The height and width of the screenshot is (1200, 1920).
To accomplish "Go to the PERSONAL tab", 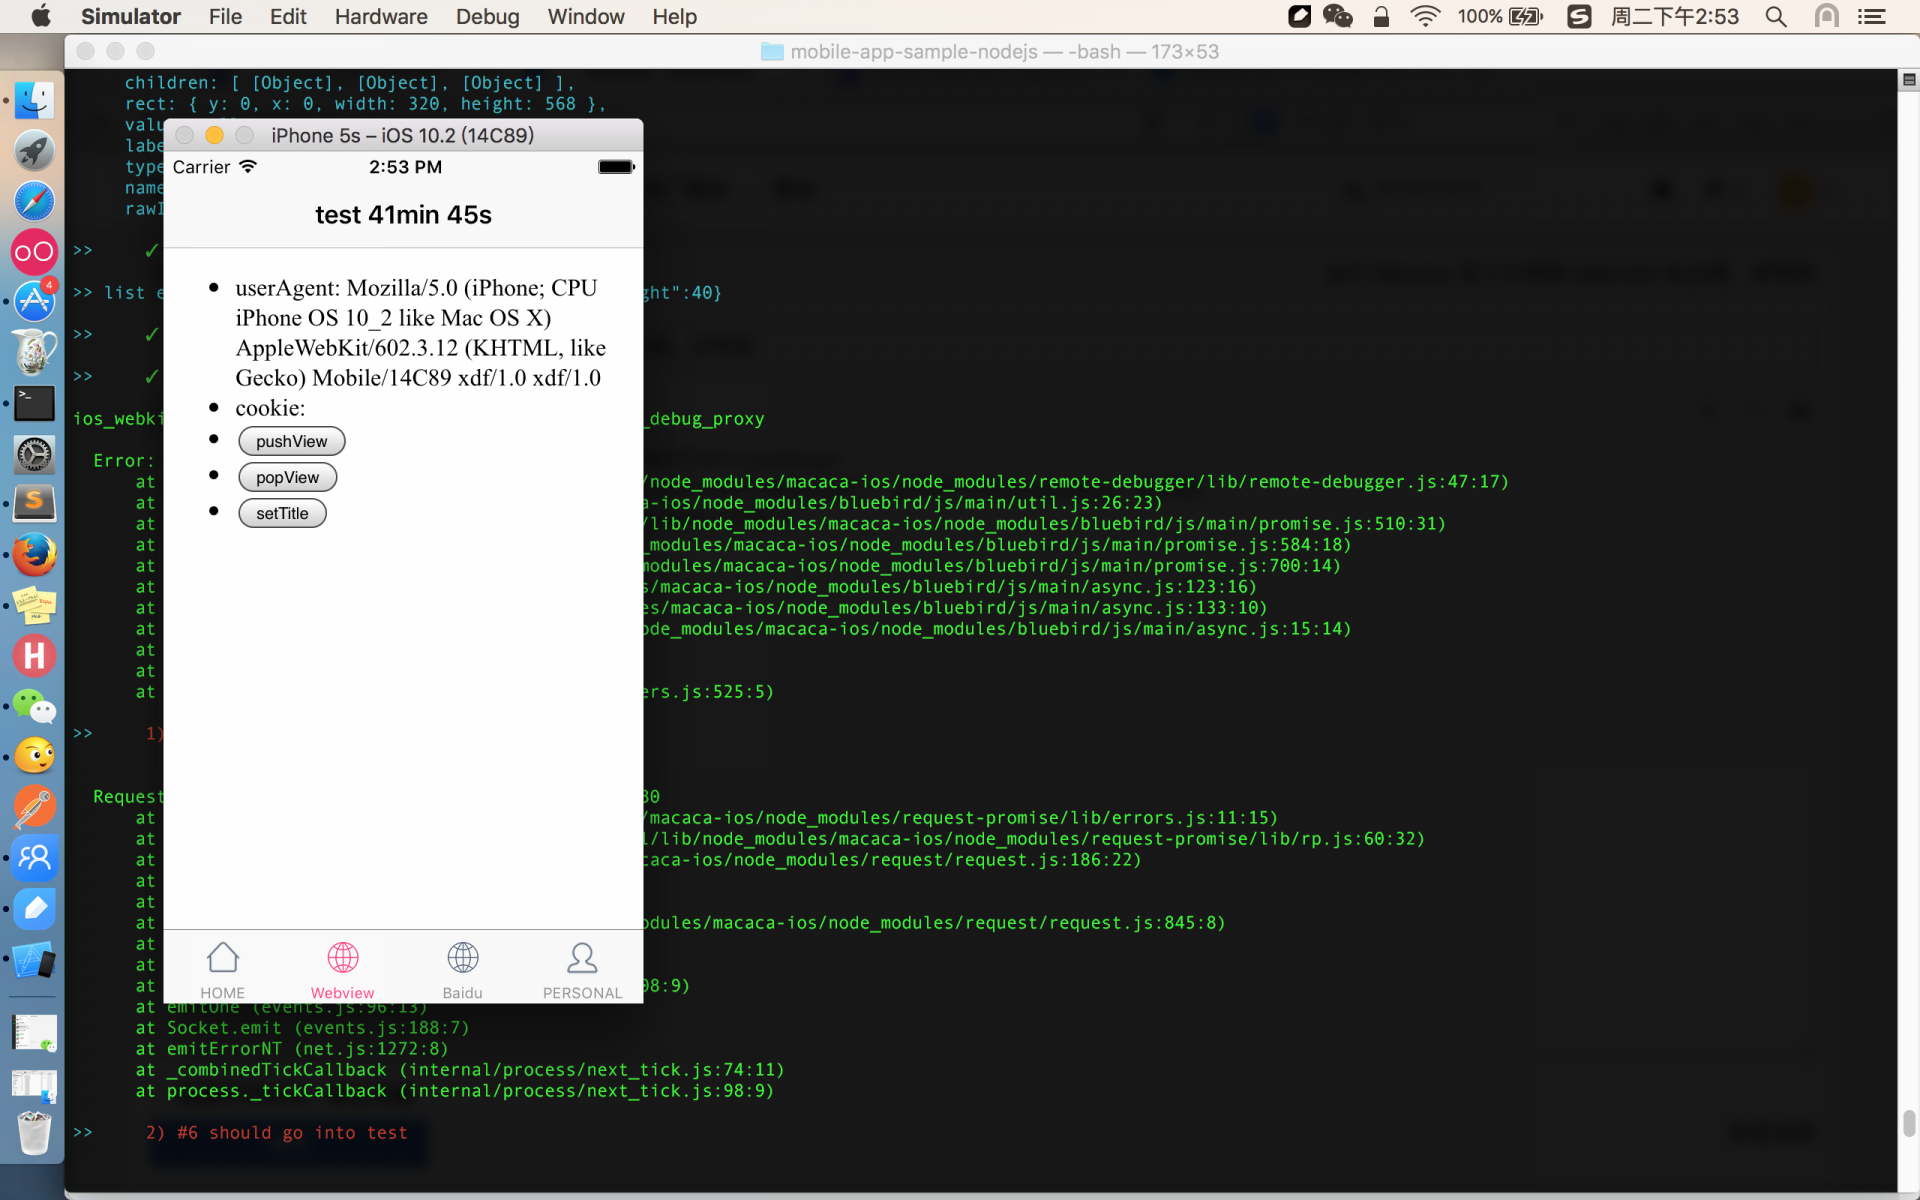I will (582, 969).
